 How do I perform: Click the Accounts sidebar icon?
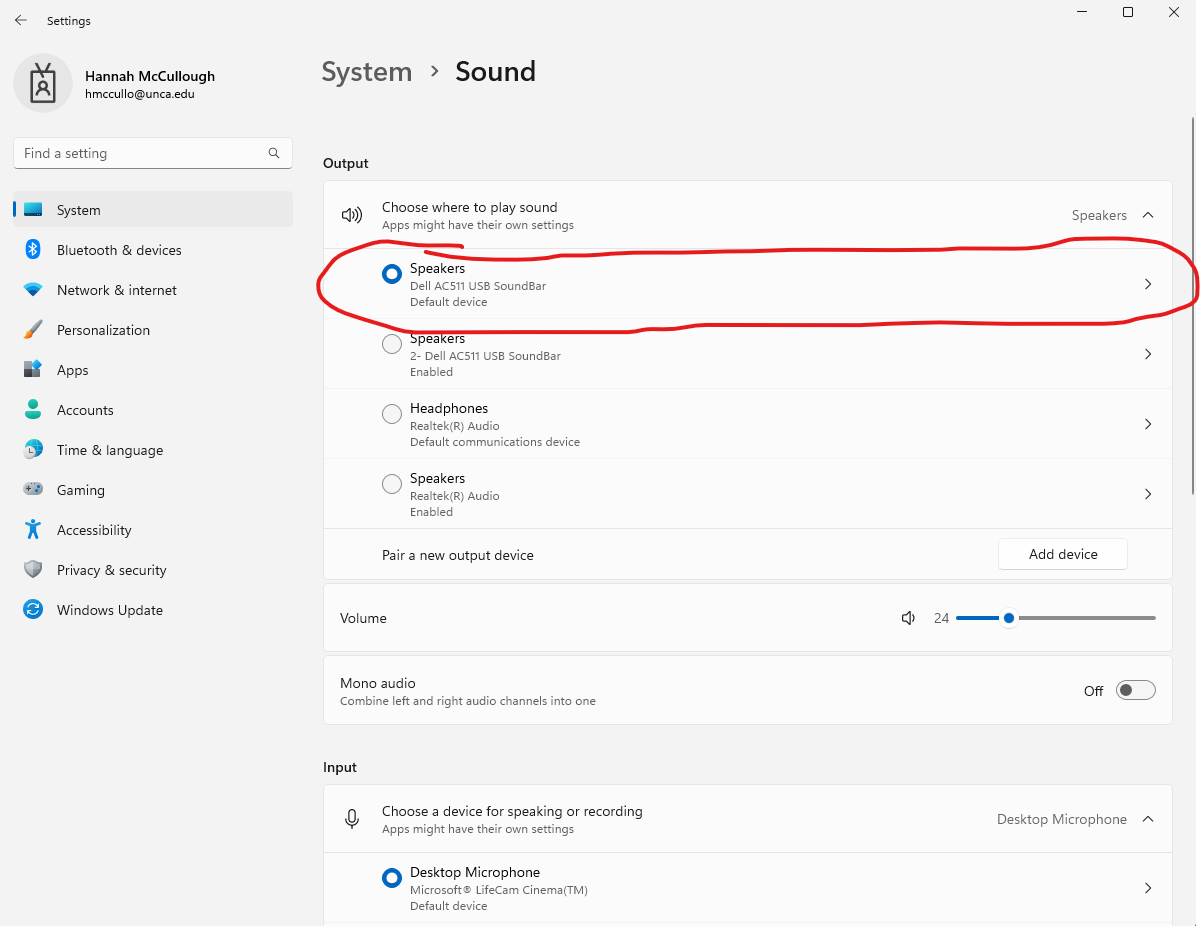tap(31, 410)
